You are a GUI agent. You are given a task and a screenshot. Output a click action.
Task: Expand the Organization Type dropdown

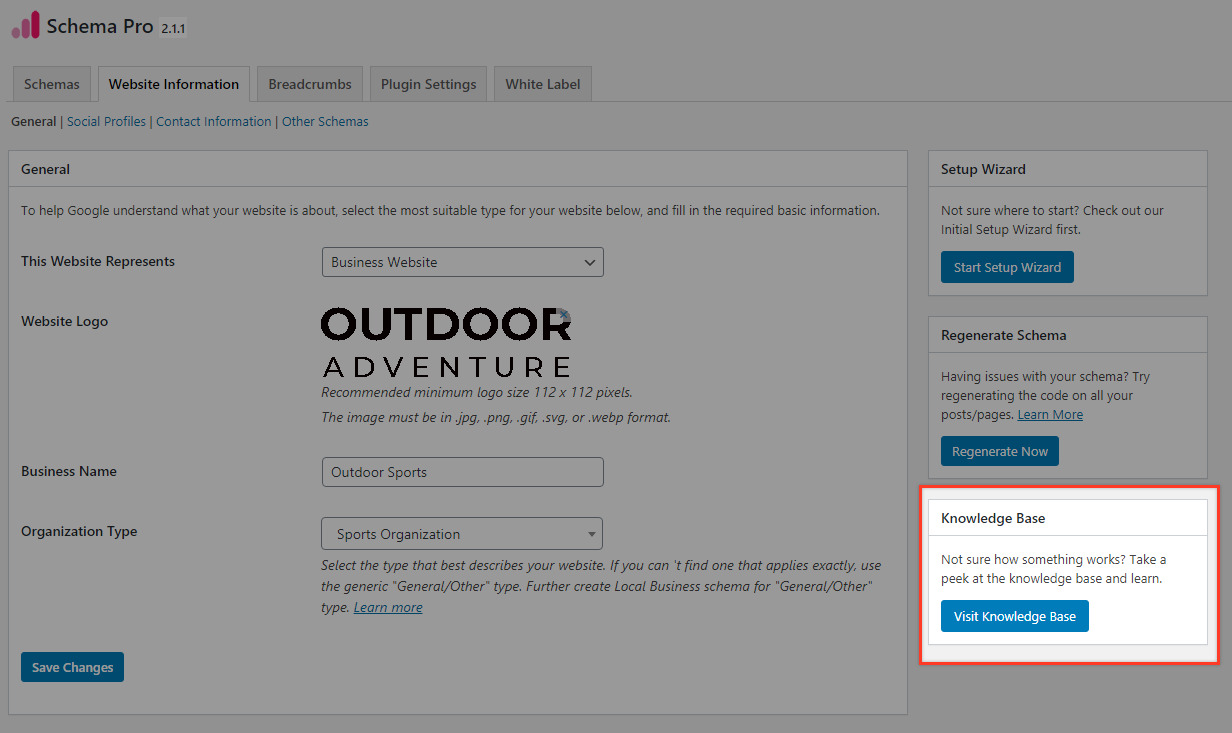[x=461, y=533]
